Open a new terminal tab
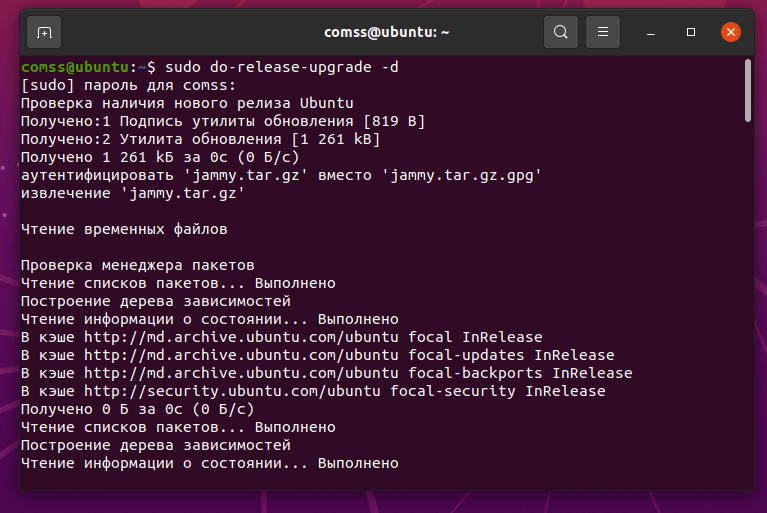 [44, 32]
